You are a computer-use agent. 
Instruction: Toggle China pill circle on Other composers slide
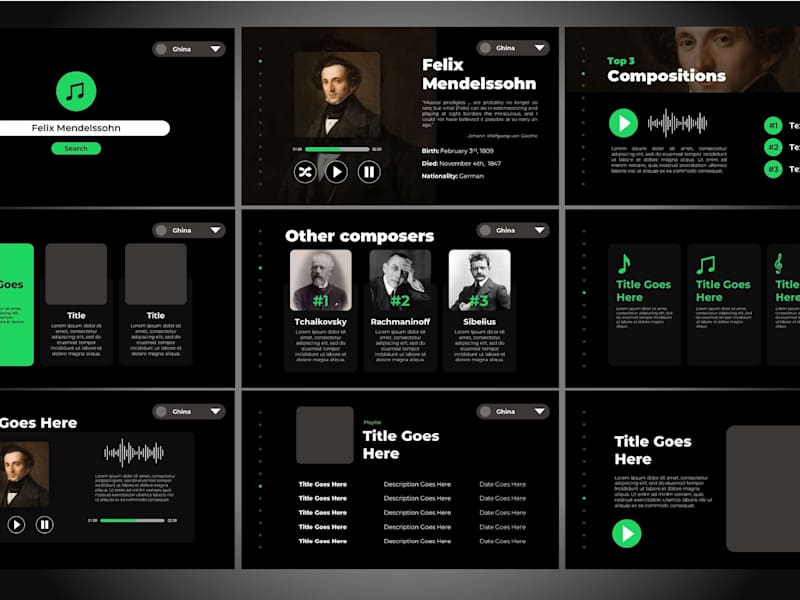485,230
